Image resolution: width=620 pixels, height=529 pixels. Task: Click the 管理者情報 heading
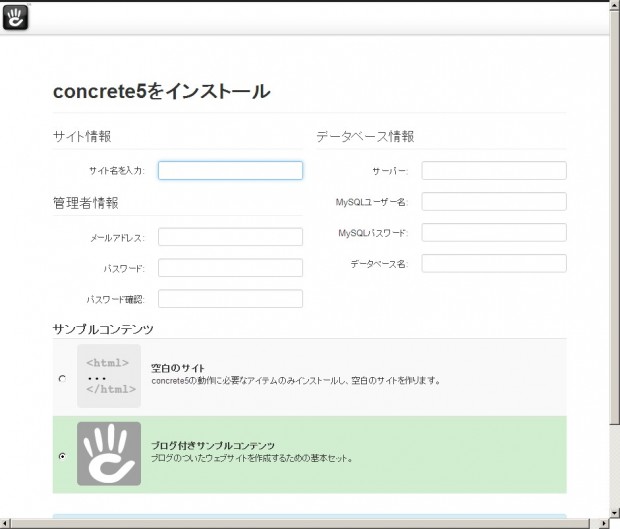(x=85, y=203)
